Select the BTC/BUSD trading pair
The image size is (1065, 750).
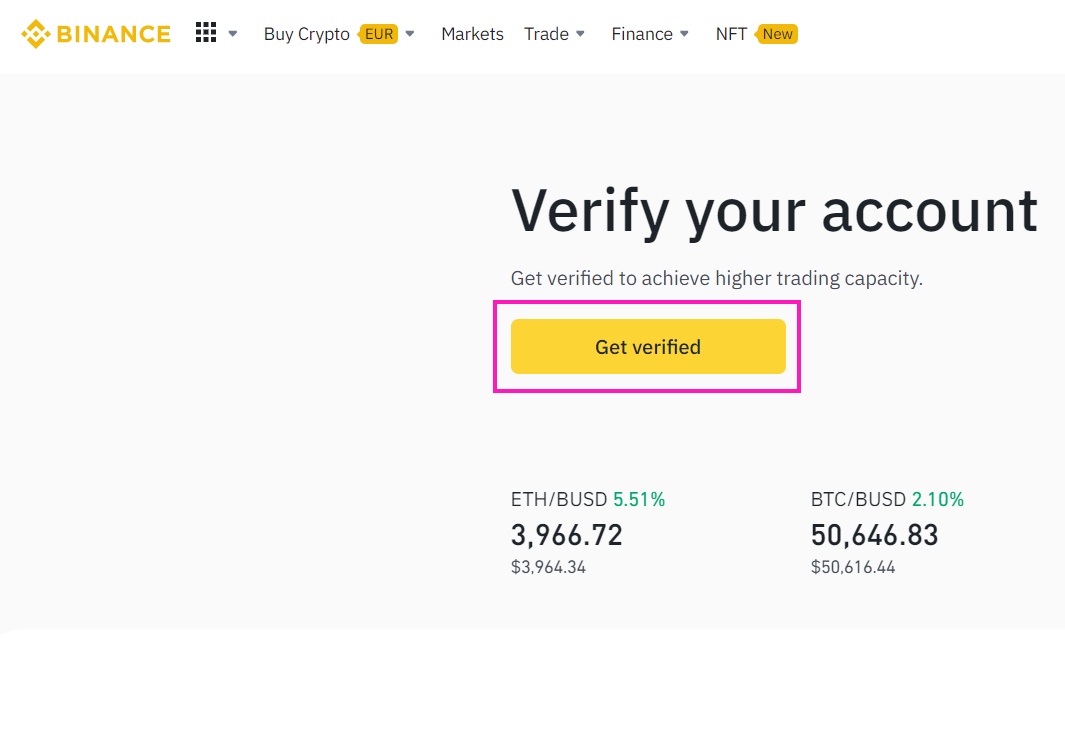(x=858, y=499)
